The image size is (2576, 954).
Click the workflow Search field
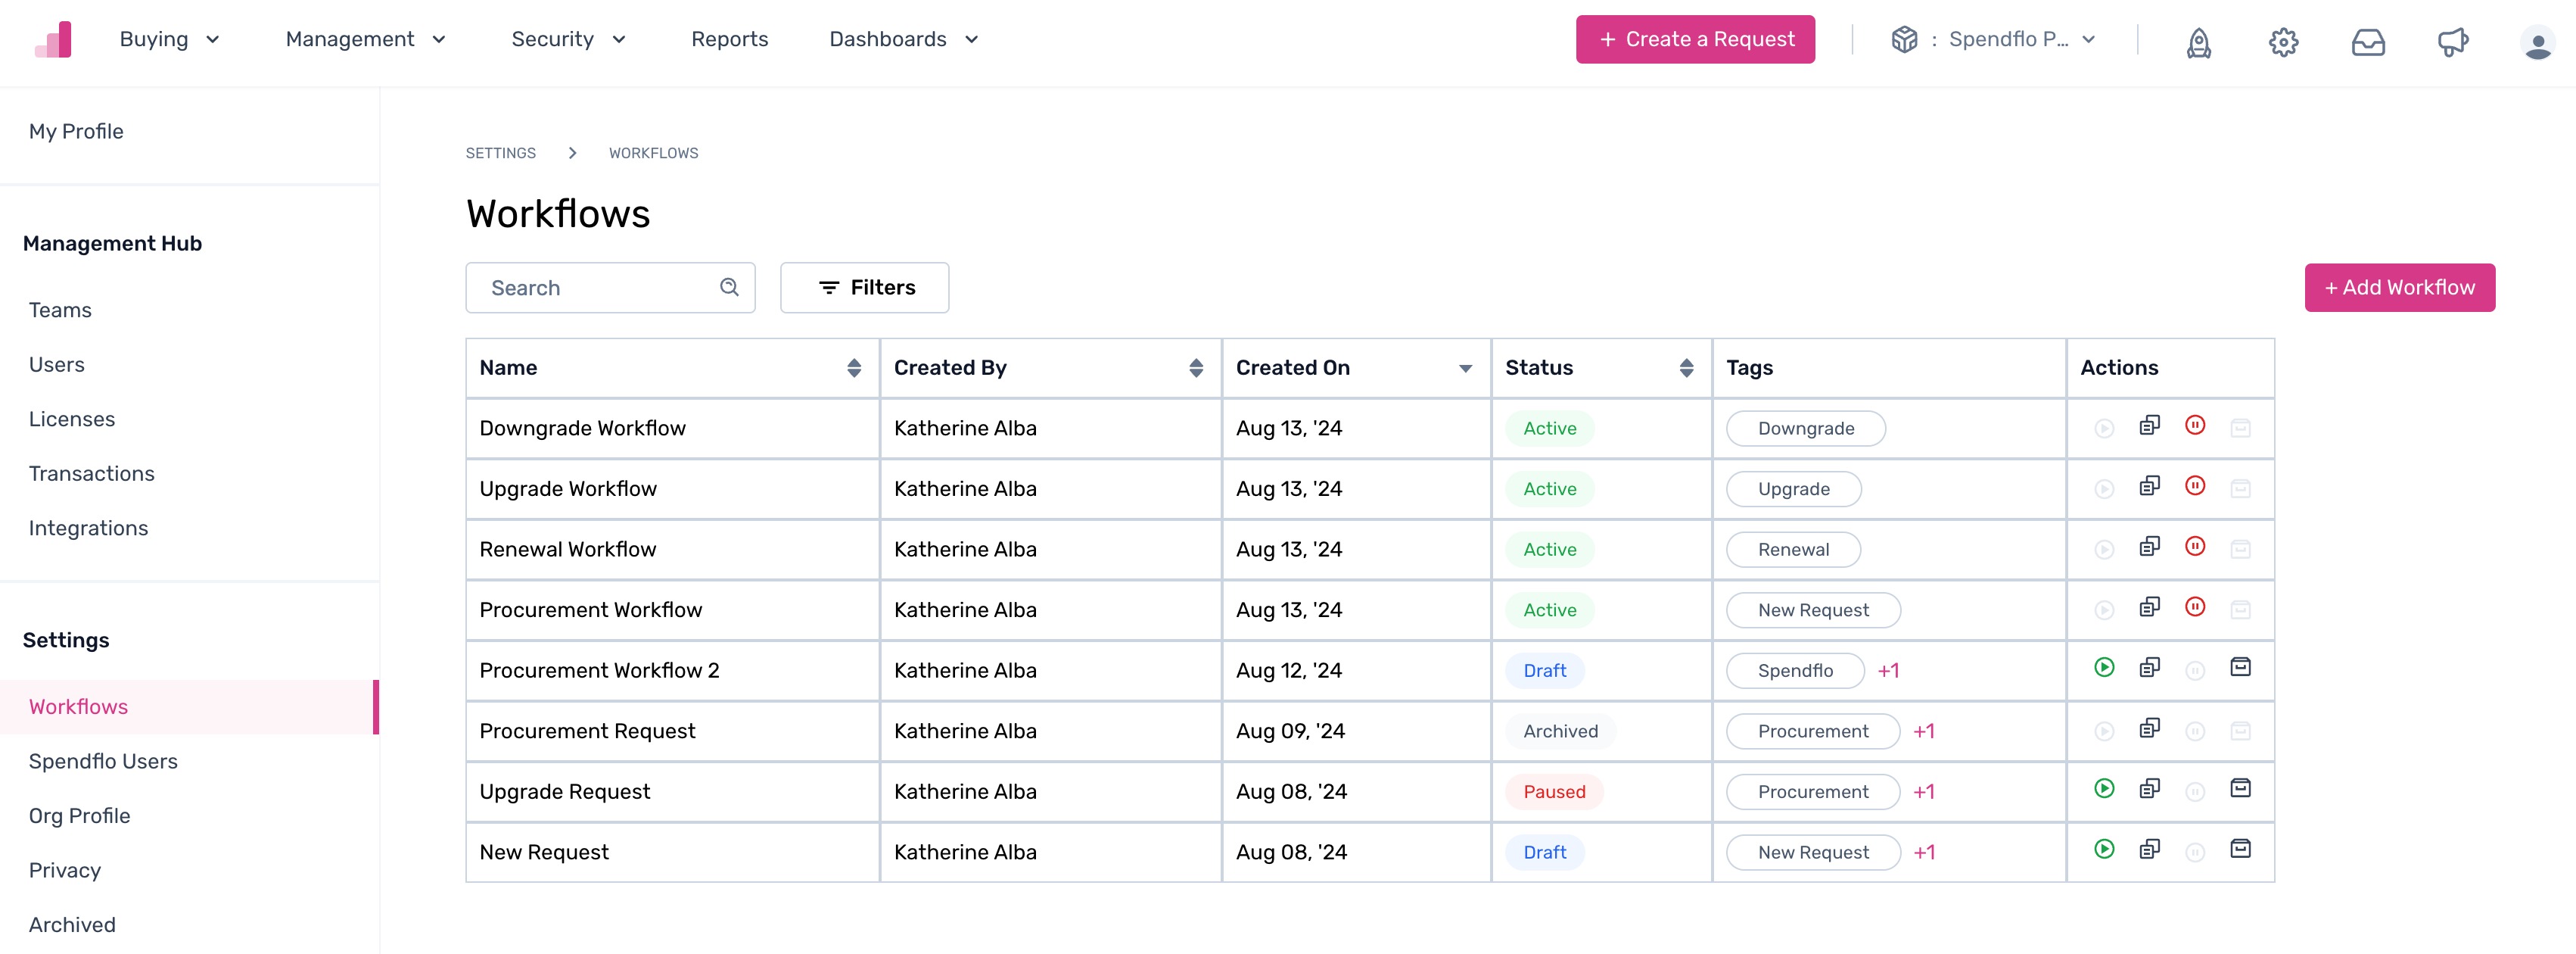point(610,288)
